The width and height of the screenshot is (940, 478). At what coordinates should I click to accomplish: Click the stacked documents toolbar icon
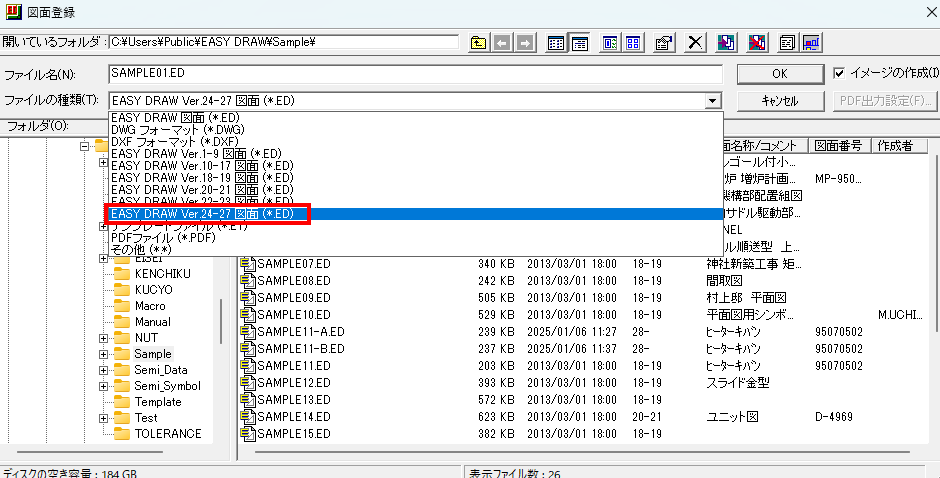(x=788, y=43)
